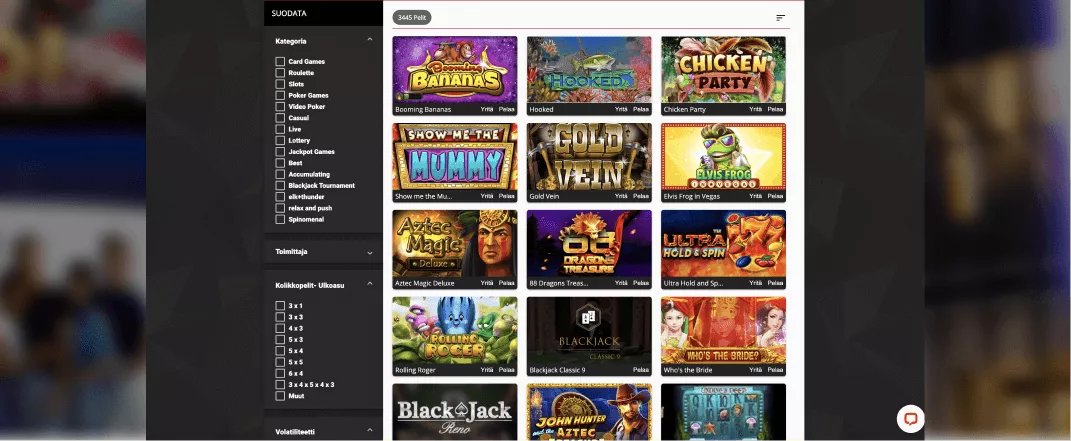Screen dimensions: 1071x441
Task: Open Show me the Mummy thumbnail
Action: coord(455,156)
